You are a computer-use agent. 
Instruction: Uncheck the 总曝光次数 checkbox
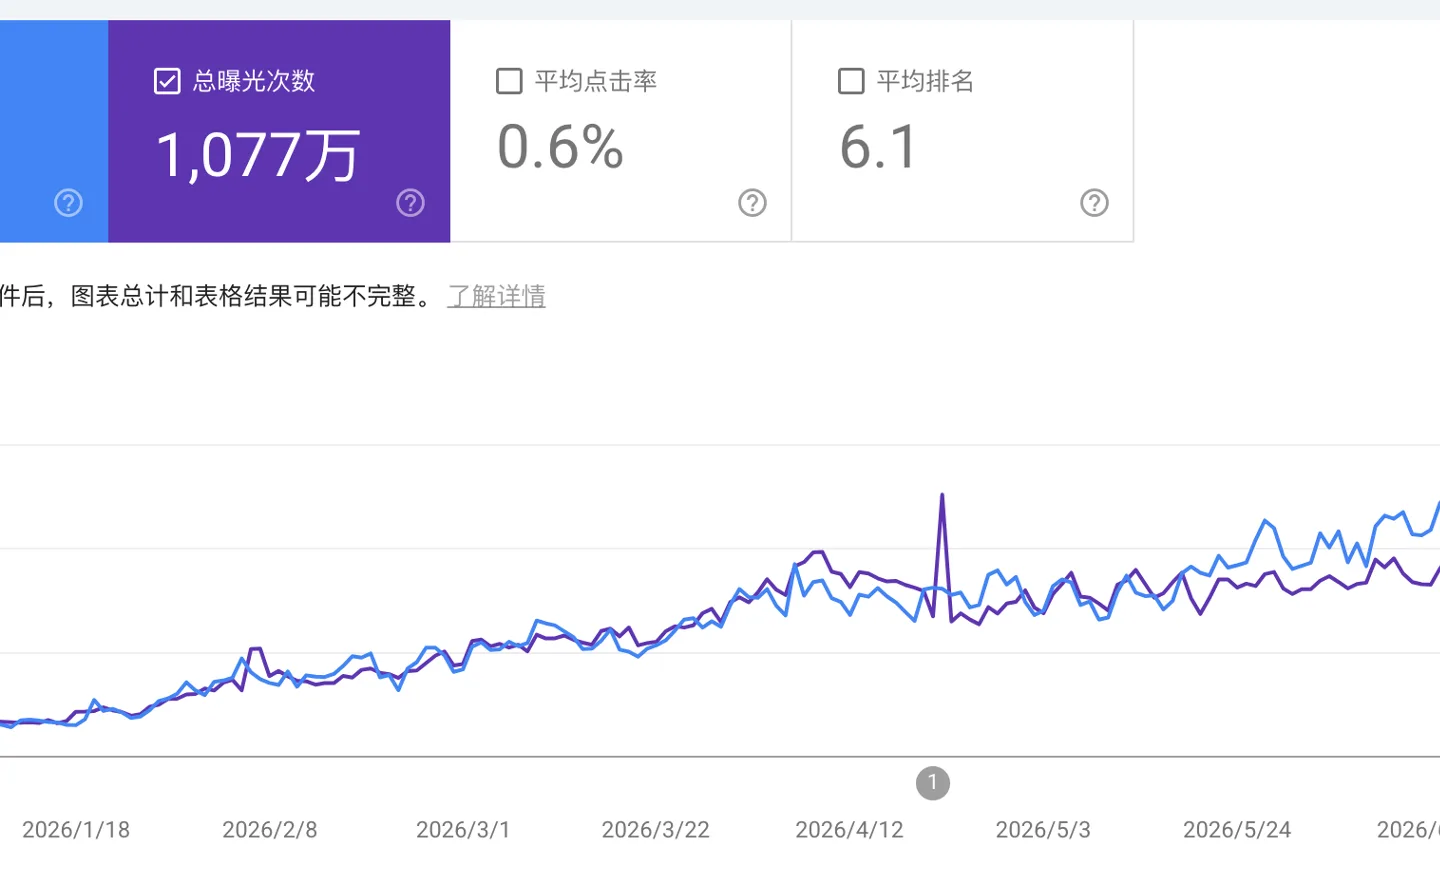coord(167,81)
